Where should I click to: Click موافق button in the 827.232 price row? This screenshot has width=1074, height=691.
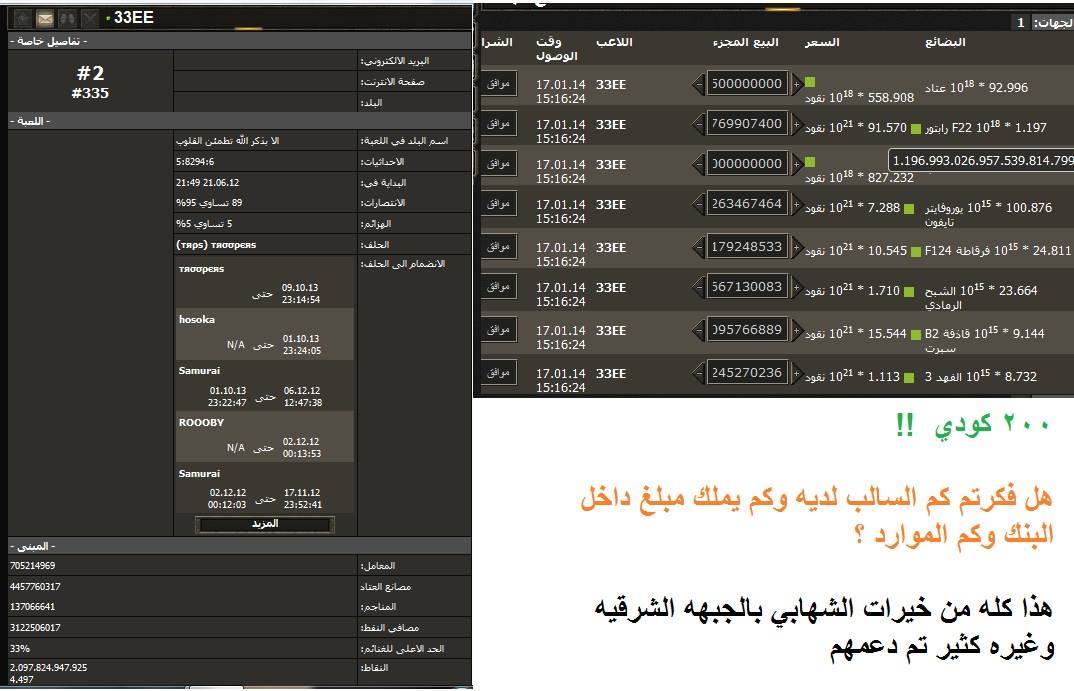(498, 164)
